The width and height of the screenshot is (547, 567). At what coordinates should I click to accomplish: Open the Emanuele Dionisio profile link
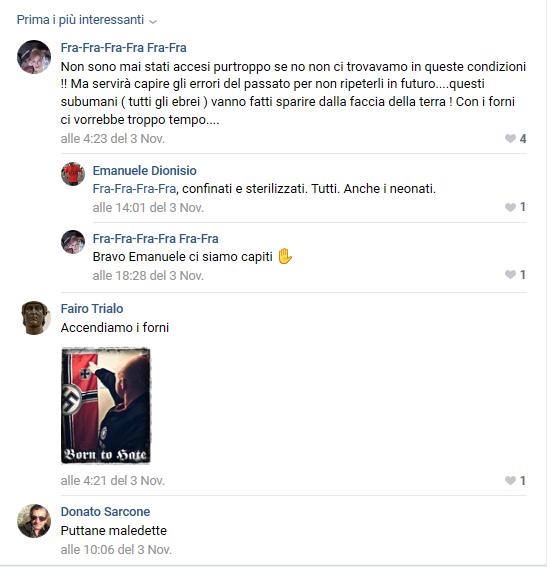(x=145, y=171)
